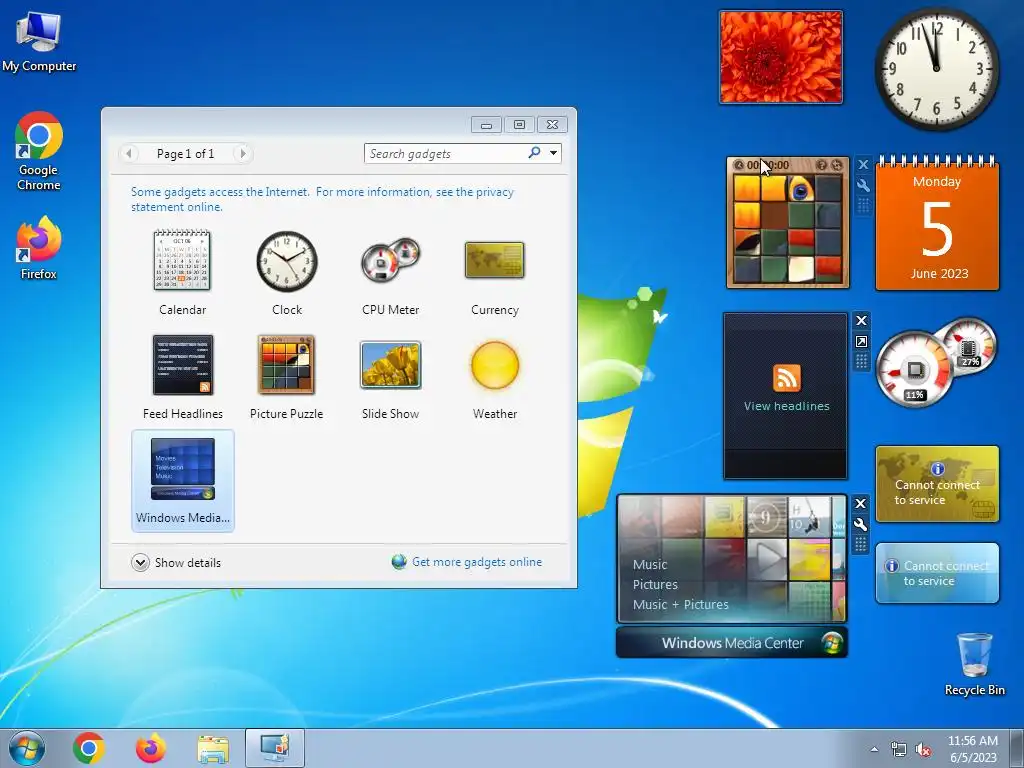Select the CPU Meter gadget in gallery

[391, 273]
